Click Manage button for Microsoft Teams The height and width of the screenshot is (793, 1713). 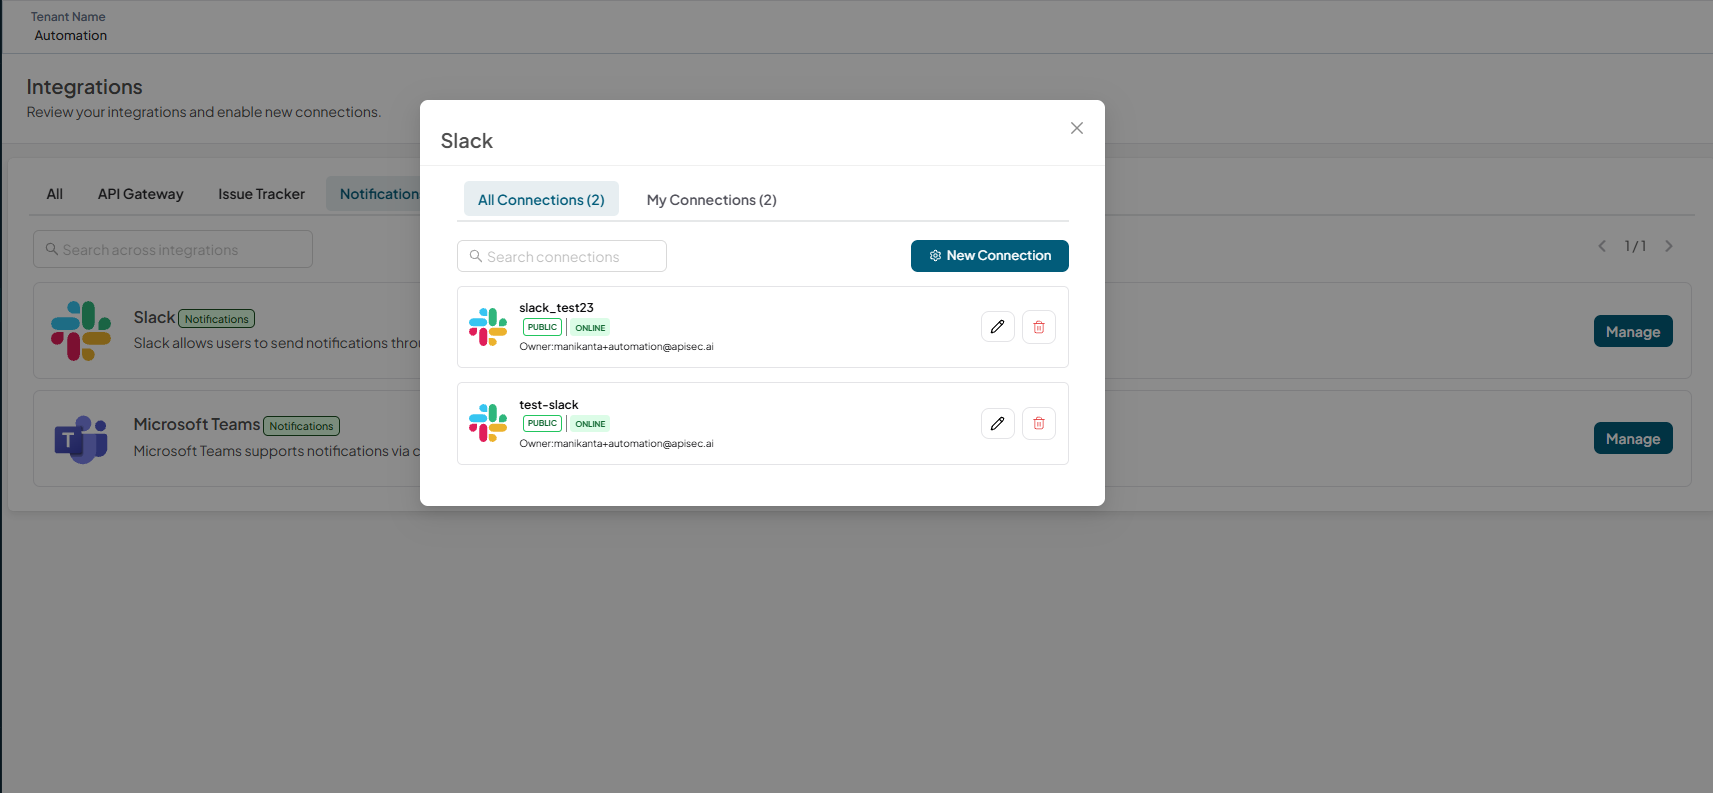[x=1633, y=439]
